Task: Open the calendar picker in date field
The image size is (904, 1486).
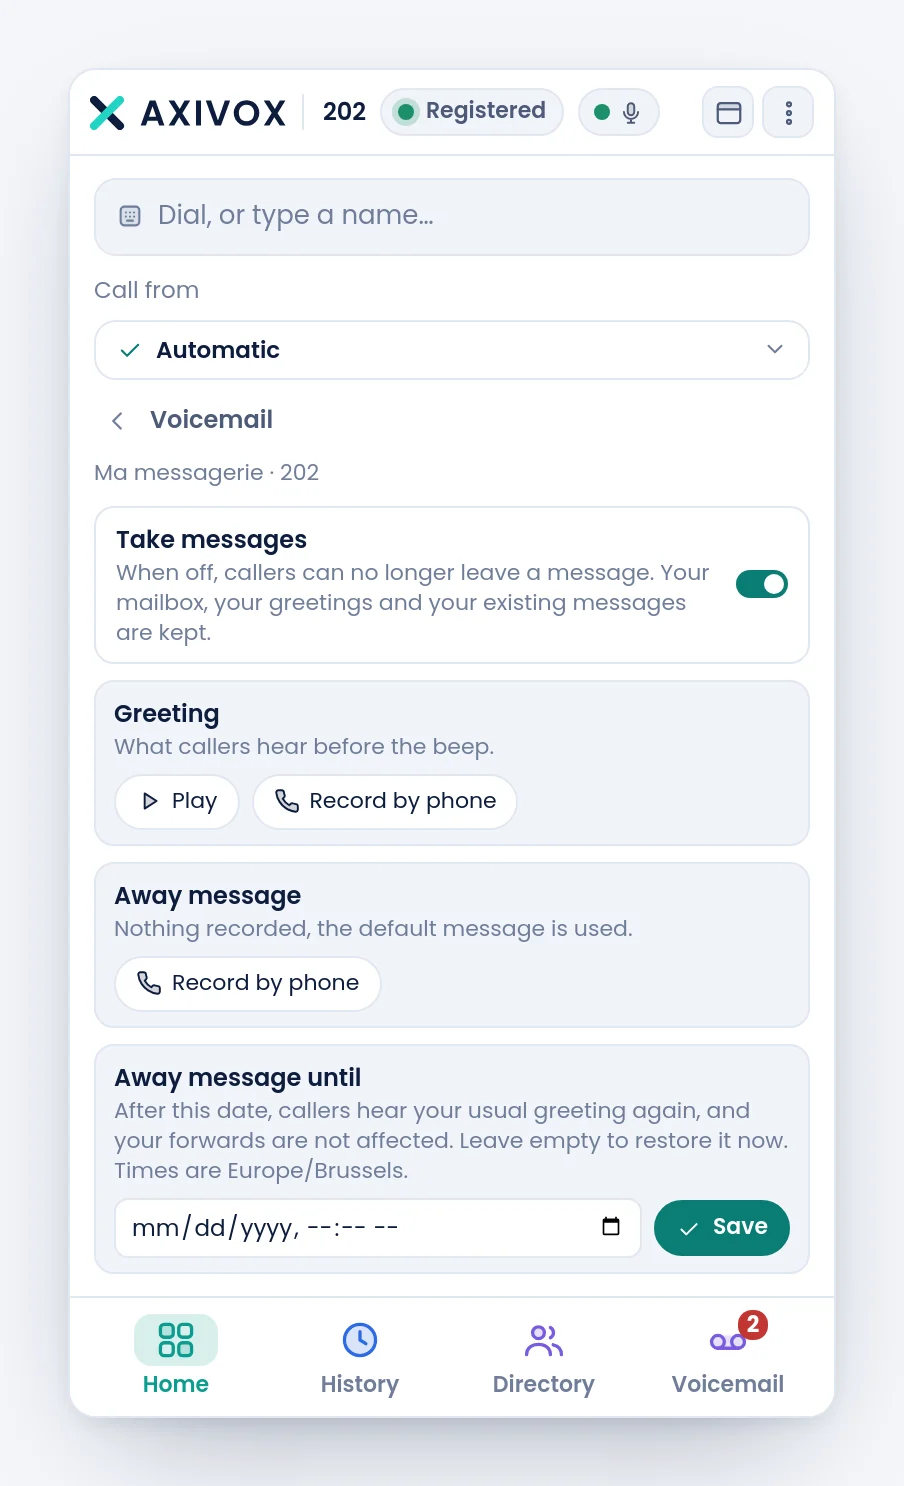Action: [x=611, y=1227]
